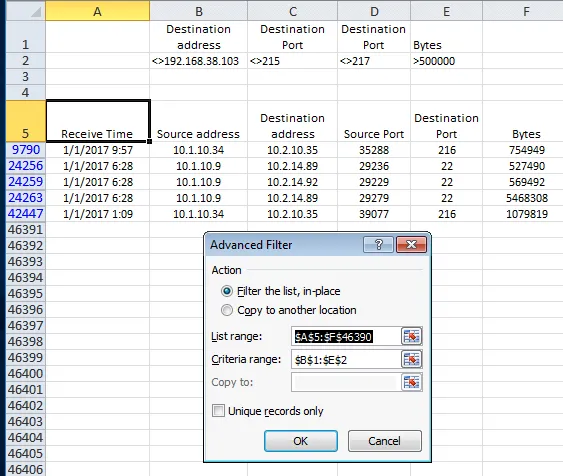
Task: Click inside the Criteria range field
Action: pos(346,359)
